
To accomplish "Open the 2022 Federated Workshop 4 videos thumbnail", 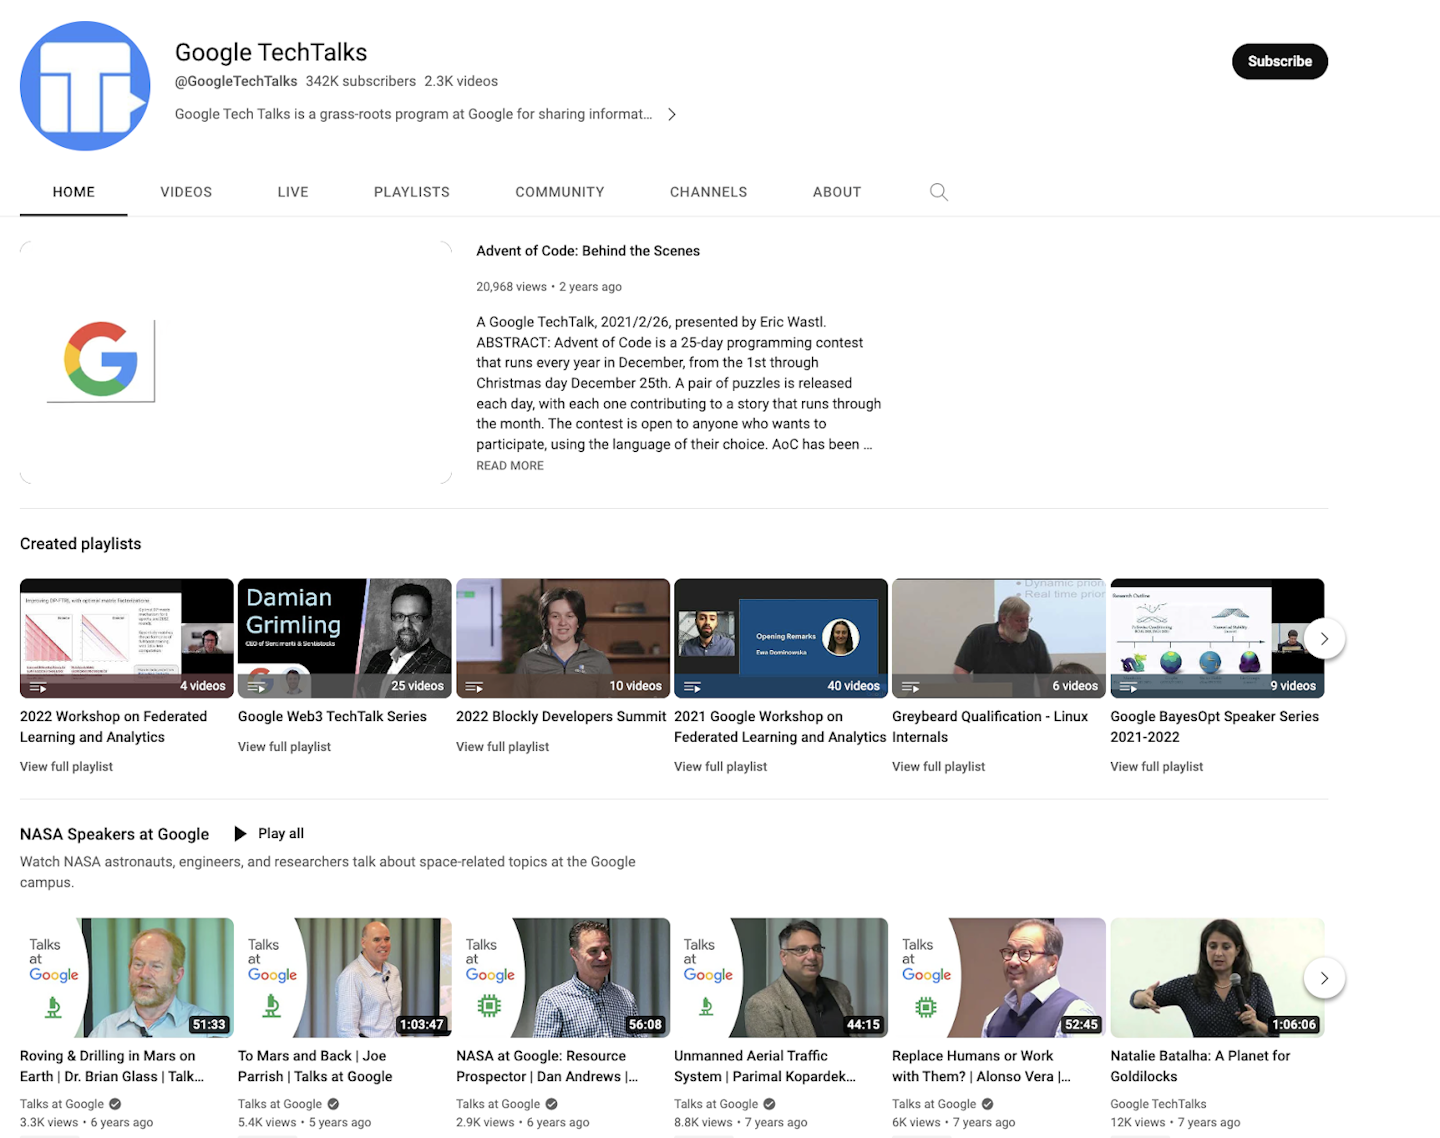I will [x=127, y=638].
